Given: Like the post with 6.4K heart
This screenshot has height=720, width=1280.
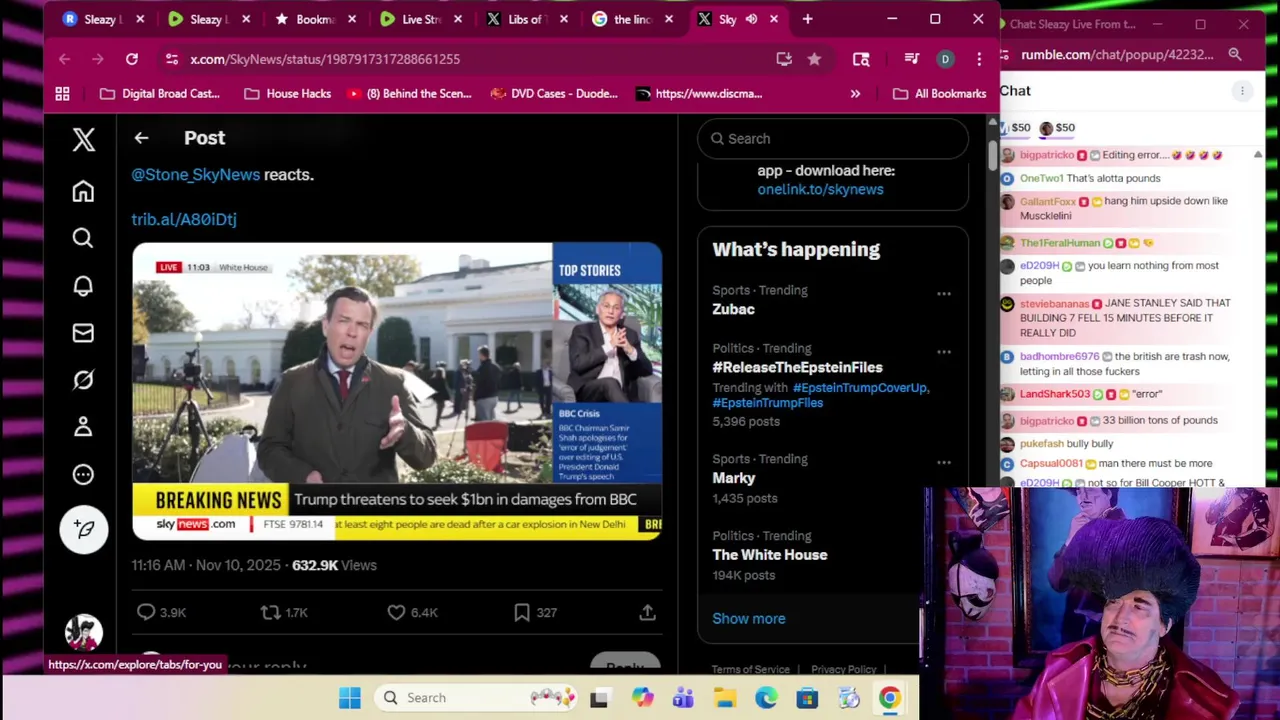Looking at the screenshot, I should tap(396, 612).
